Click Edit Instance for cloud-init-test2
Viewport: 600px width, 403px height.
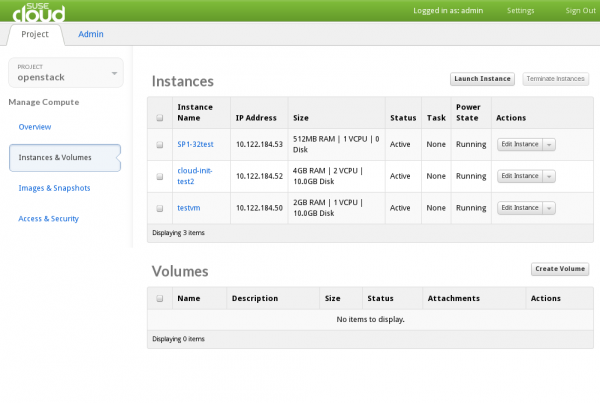520,176
